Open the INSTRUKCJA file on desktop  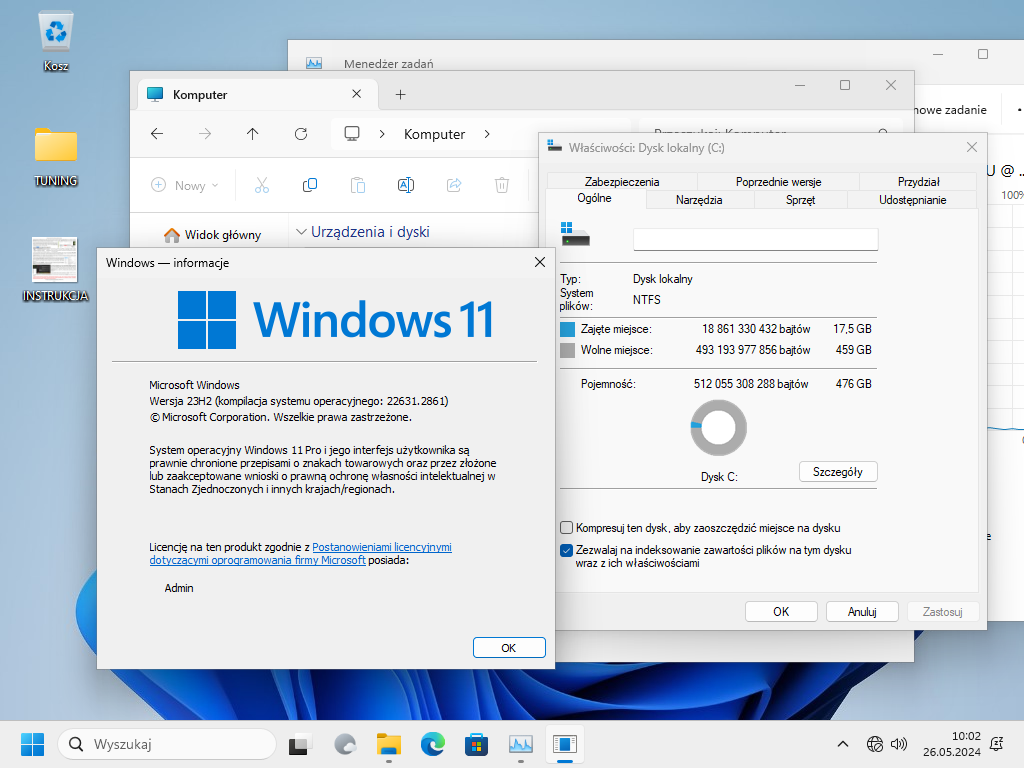click(x=55, y=269)
